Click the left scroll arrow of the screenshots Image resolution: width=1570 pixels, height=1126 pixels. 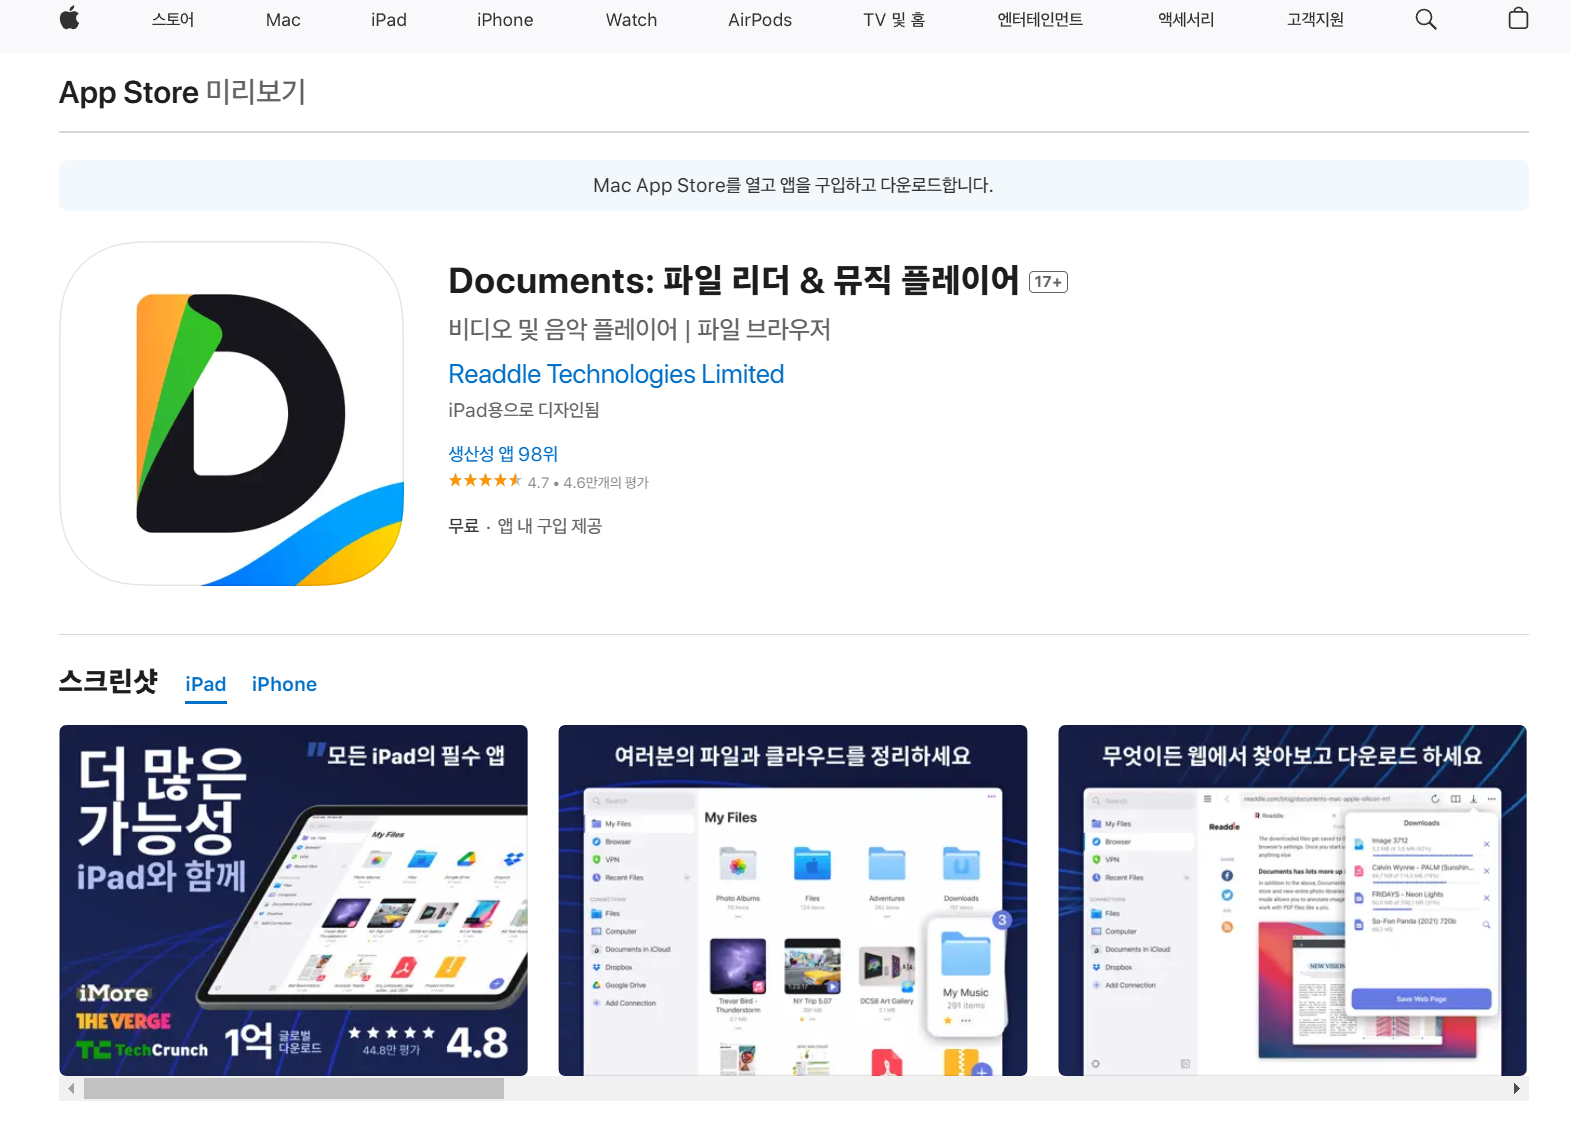71,1089
